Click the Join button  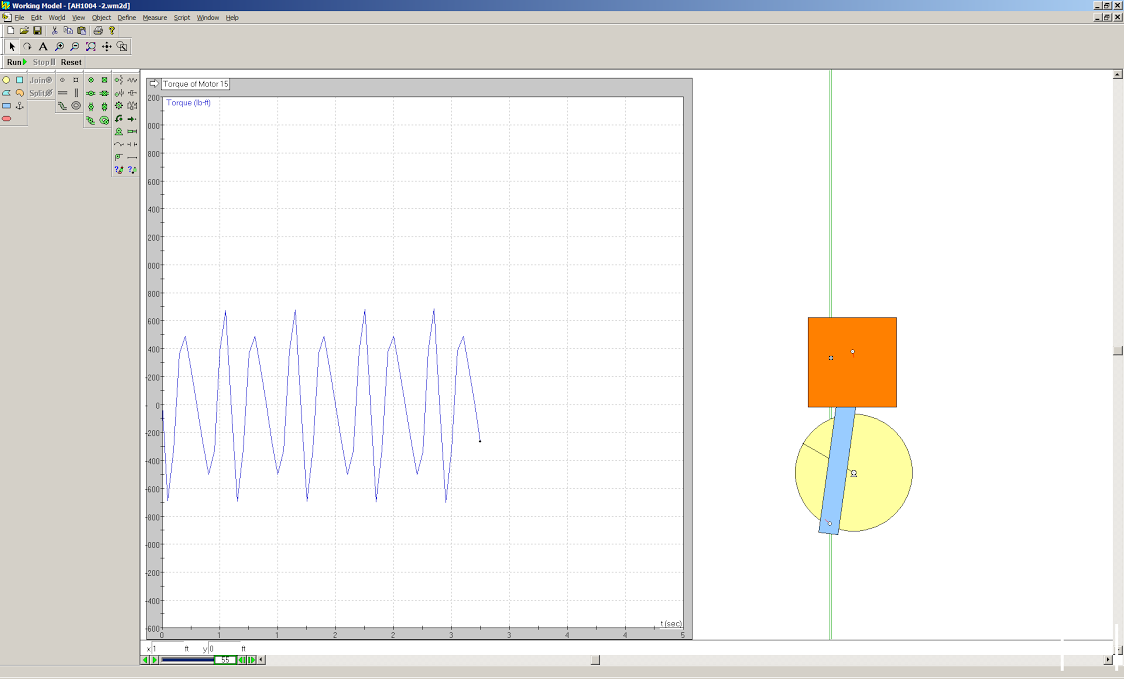tap(41, 80)
